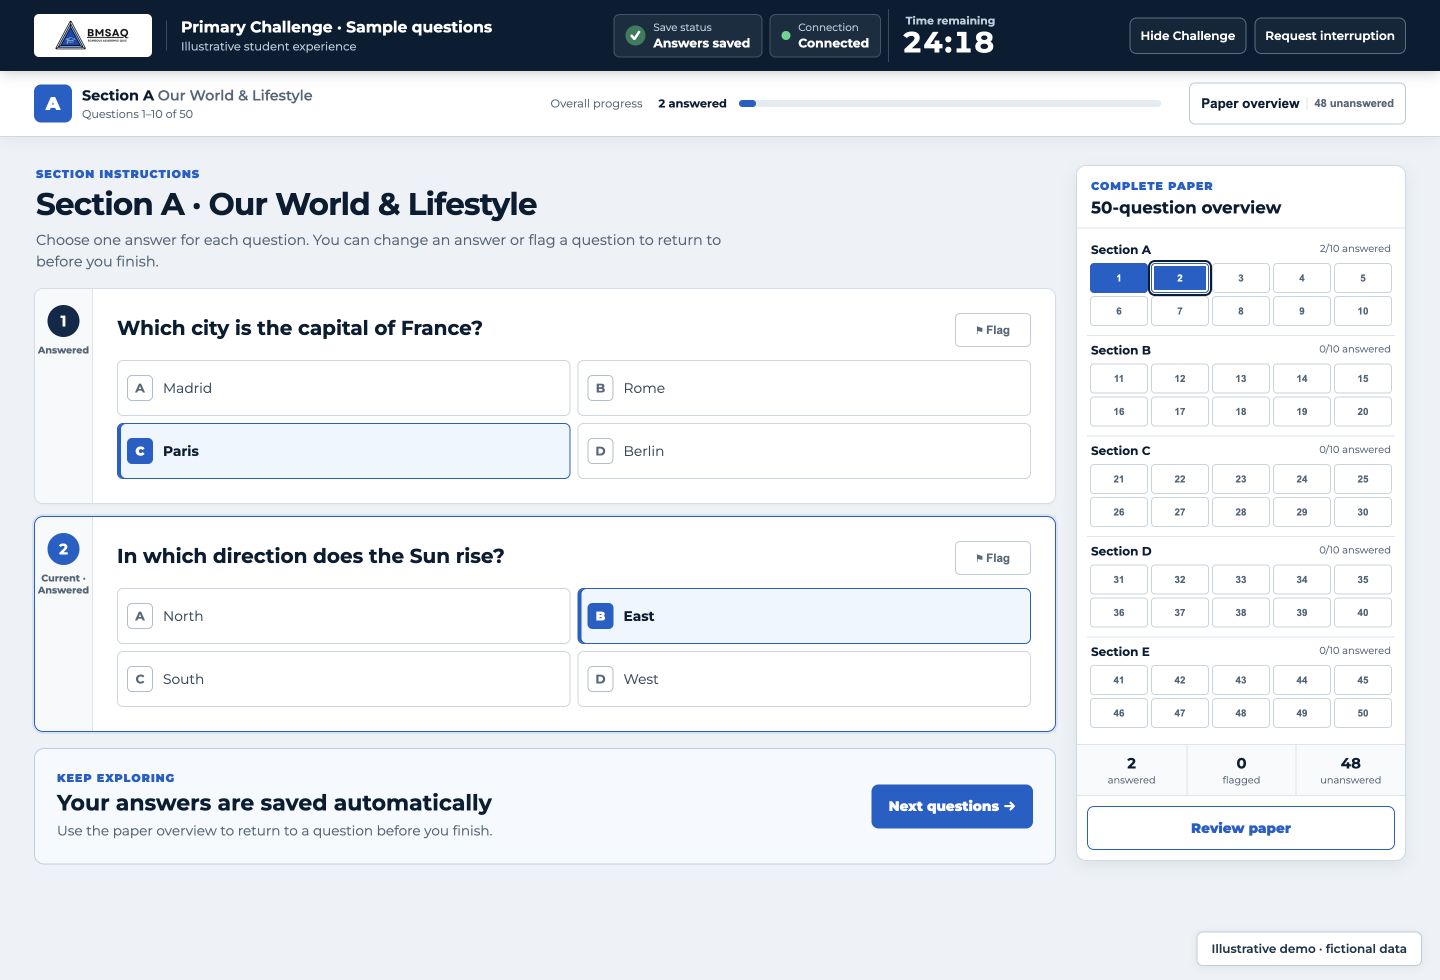Open question 23 in Section C
Image resolution: width=1440 pixels, height=980 pixels.
click(x=1241, y=479)
